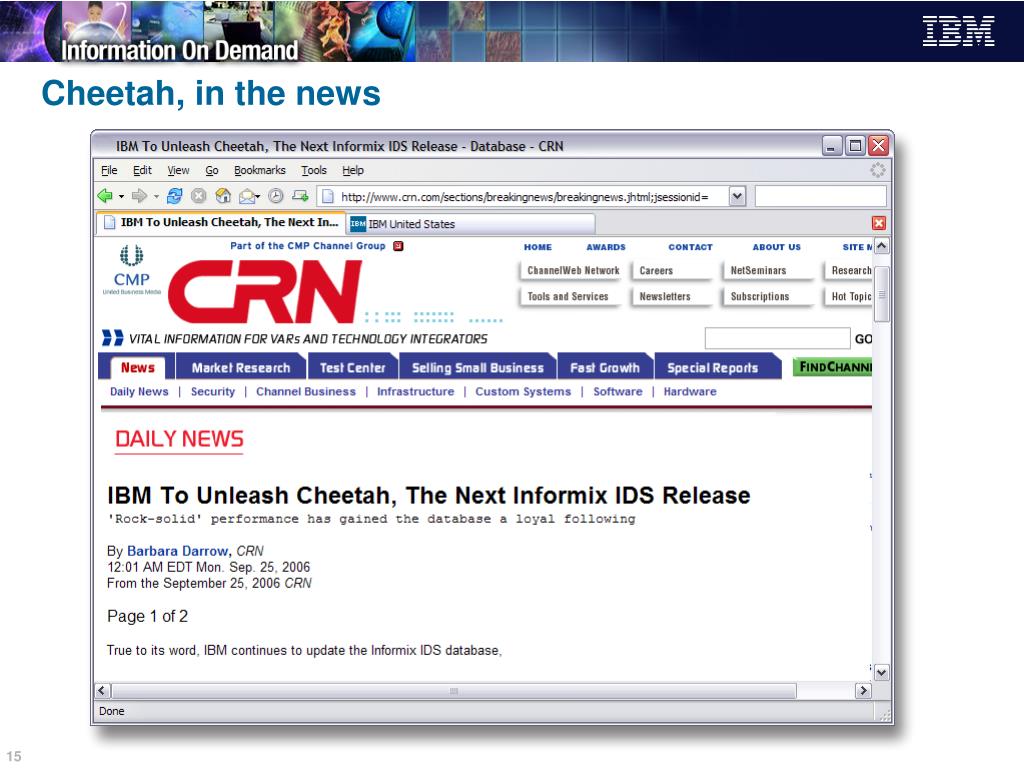Viewport: 1024px width, 768px height.
Task: Click the CRN site search input field
Action: [777, 339]
